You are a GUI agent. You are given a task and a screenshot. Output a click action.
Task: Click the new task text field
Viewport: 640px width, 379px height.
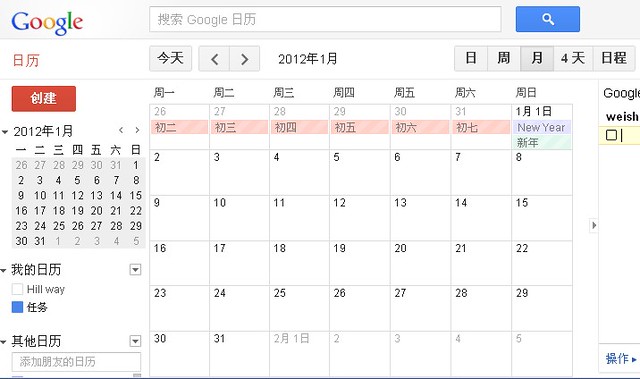pyautogui.click(x=629, y=135)
